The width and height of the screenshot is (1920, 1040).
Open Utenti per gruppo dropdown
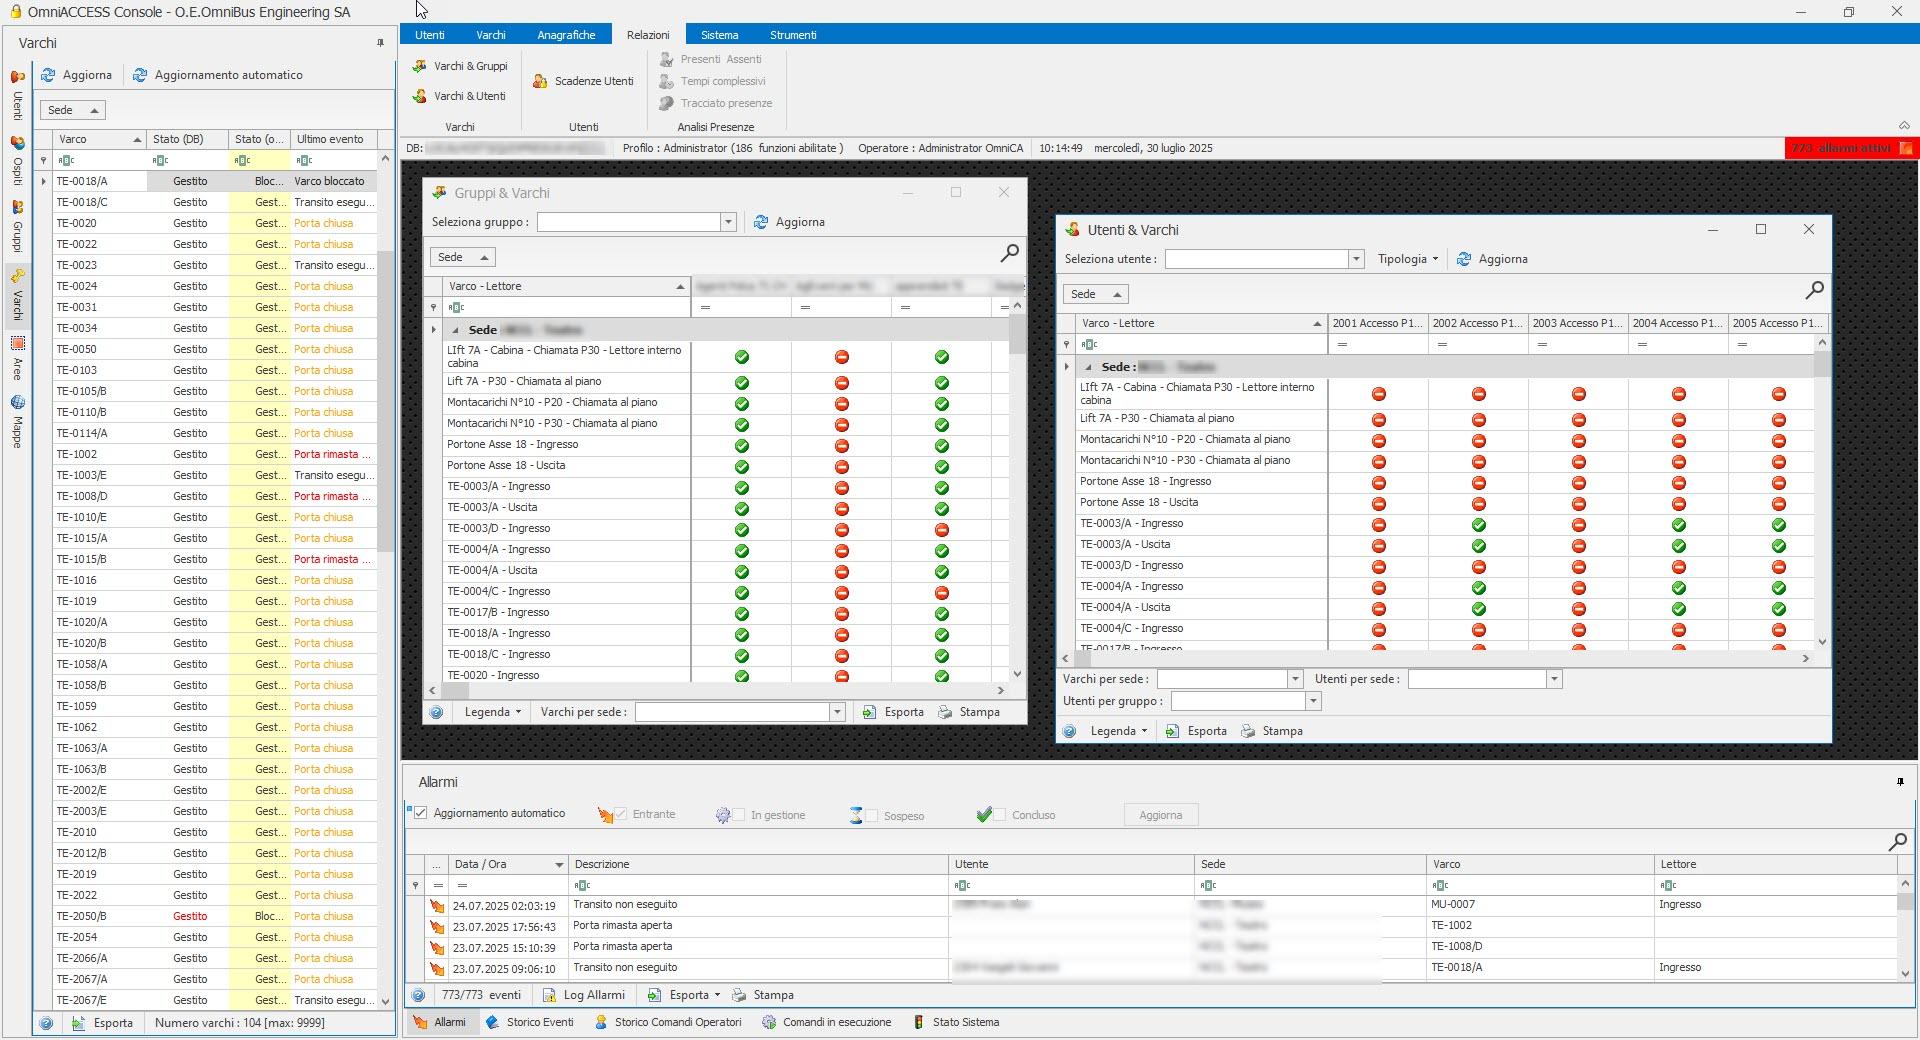pos(1313,701)
